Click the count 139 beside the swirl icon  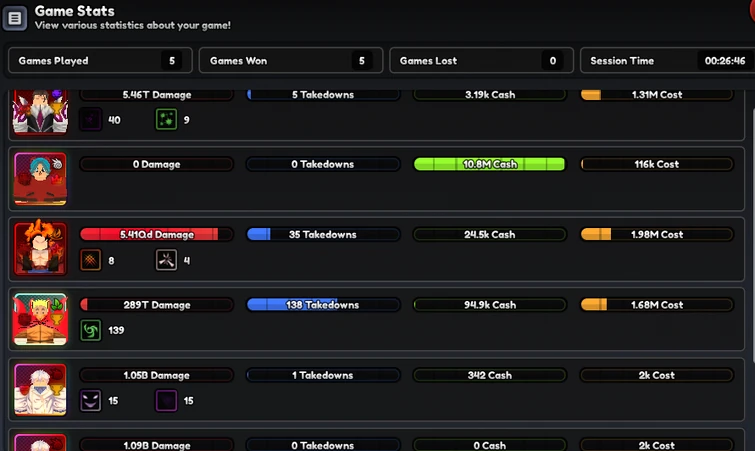(116, 330)
